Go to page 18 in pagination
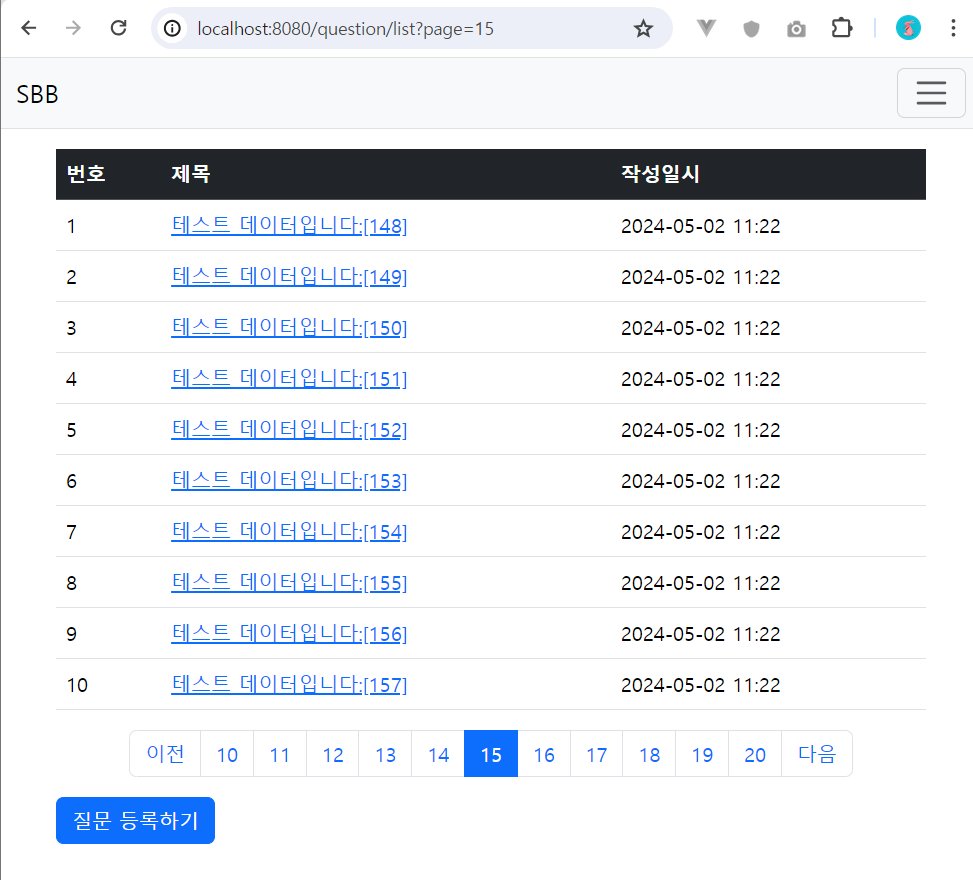Screen dimensions: 973x880 tap(650, 753)
